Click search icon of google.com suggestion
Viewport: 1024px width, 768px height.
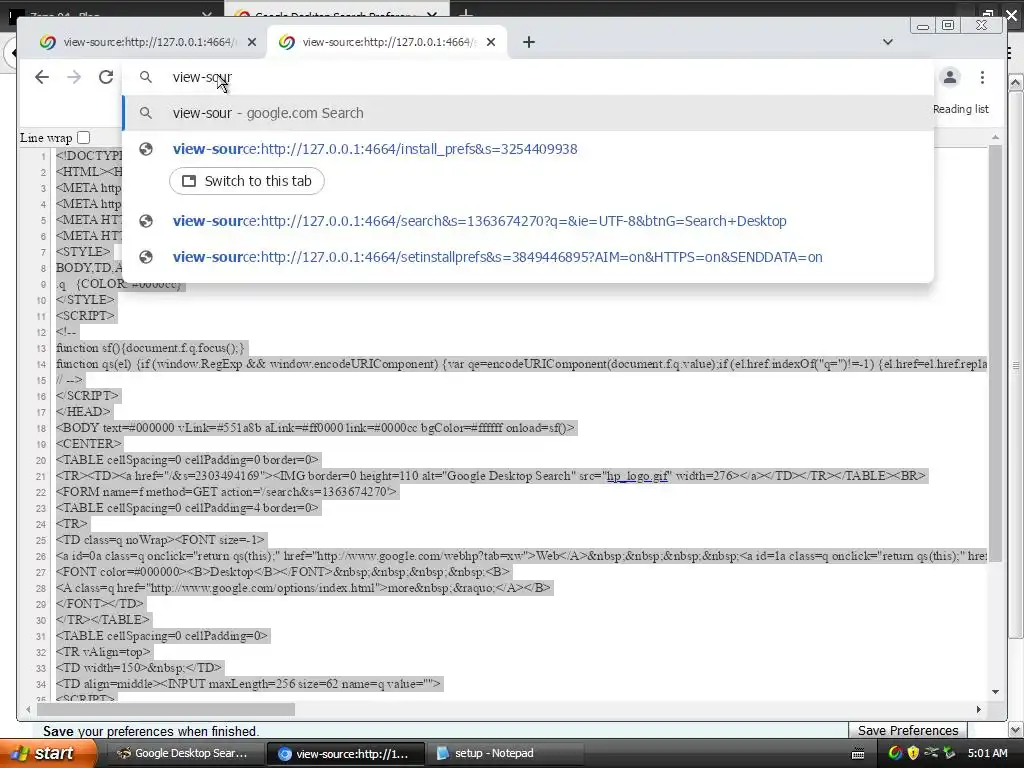(146, 113)
